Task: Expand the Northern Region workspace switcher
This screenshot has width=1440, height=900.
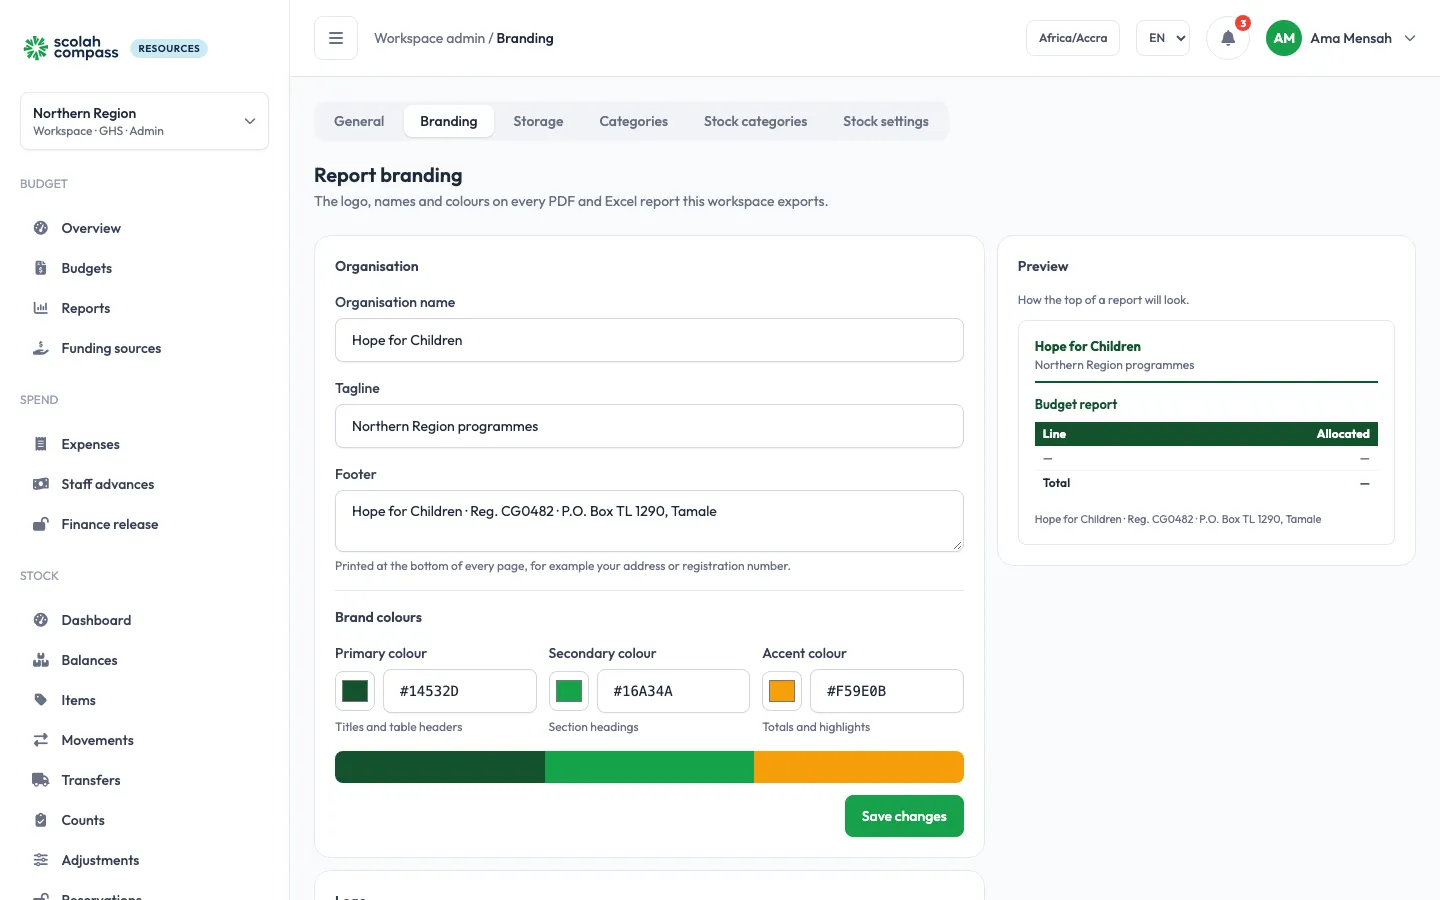Action: coord(144,121)
